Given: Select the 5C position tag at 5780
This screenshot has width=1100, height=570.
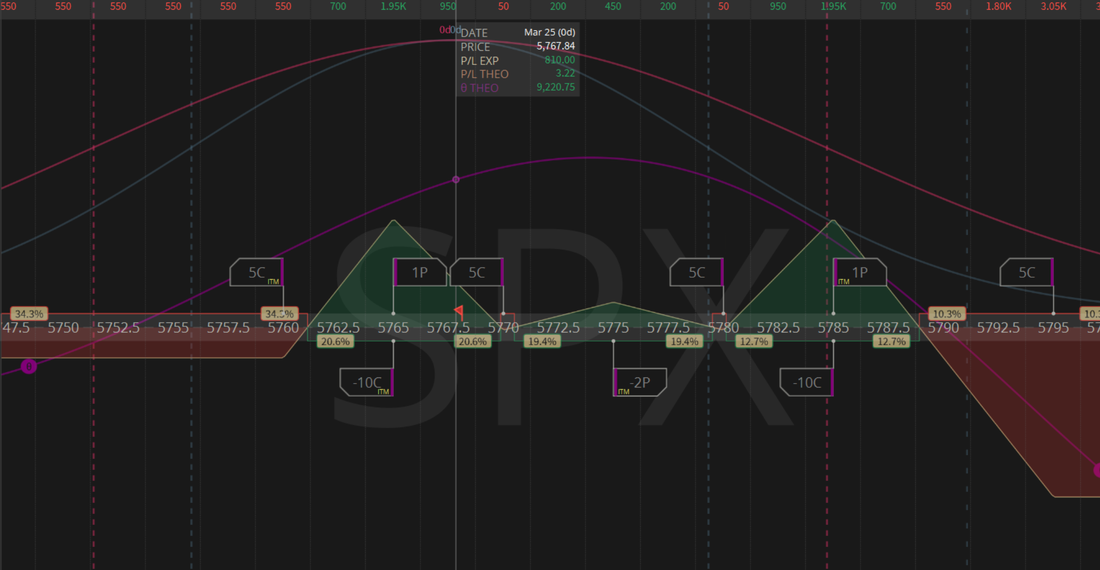Looking at the screenshot, I should pyautogui.click(x=697, y=272).
